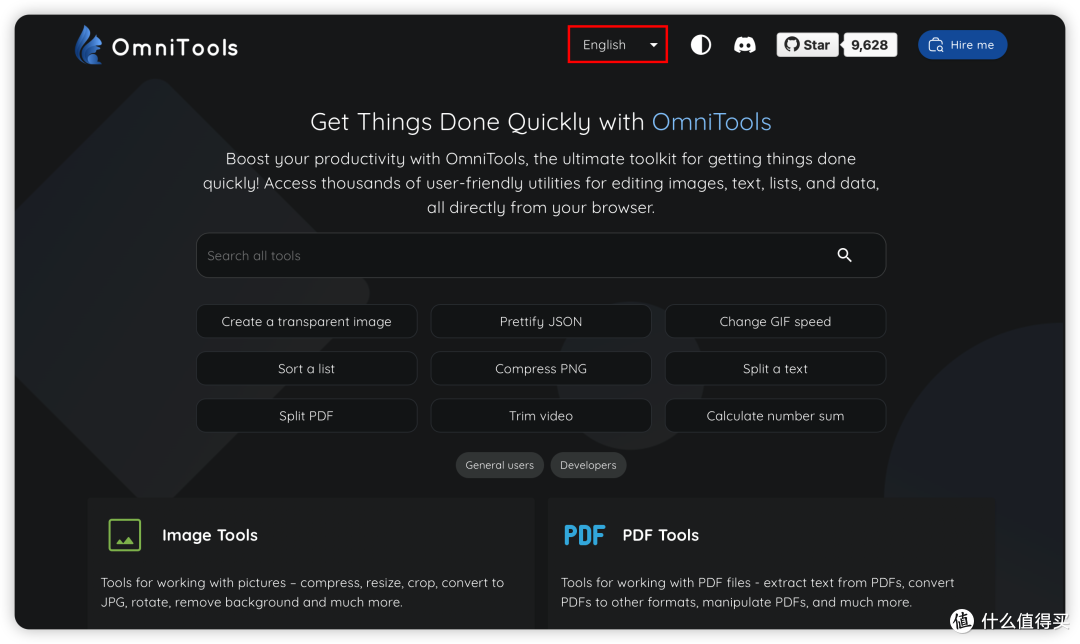Focus the Search all tools field
This screenshot has width=1080, height=644.
(541, 256)
